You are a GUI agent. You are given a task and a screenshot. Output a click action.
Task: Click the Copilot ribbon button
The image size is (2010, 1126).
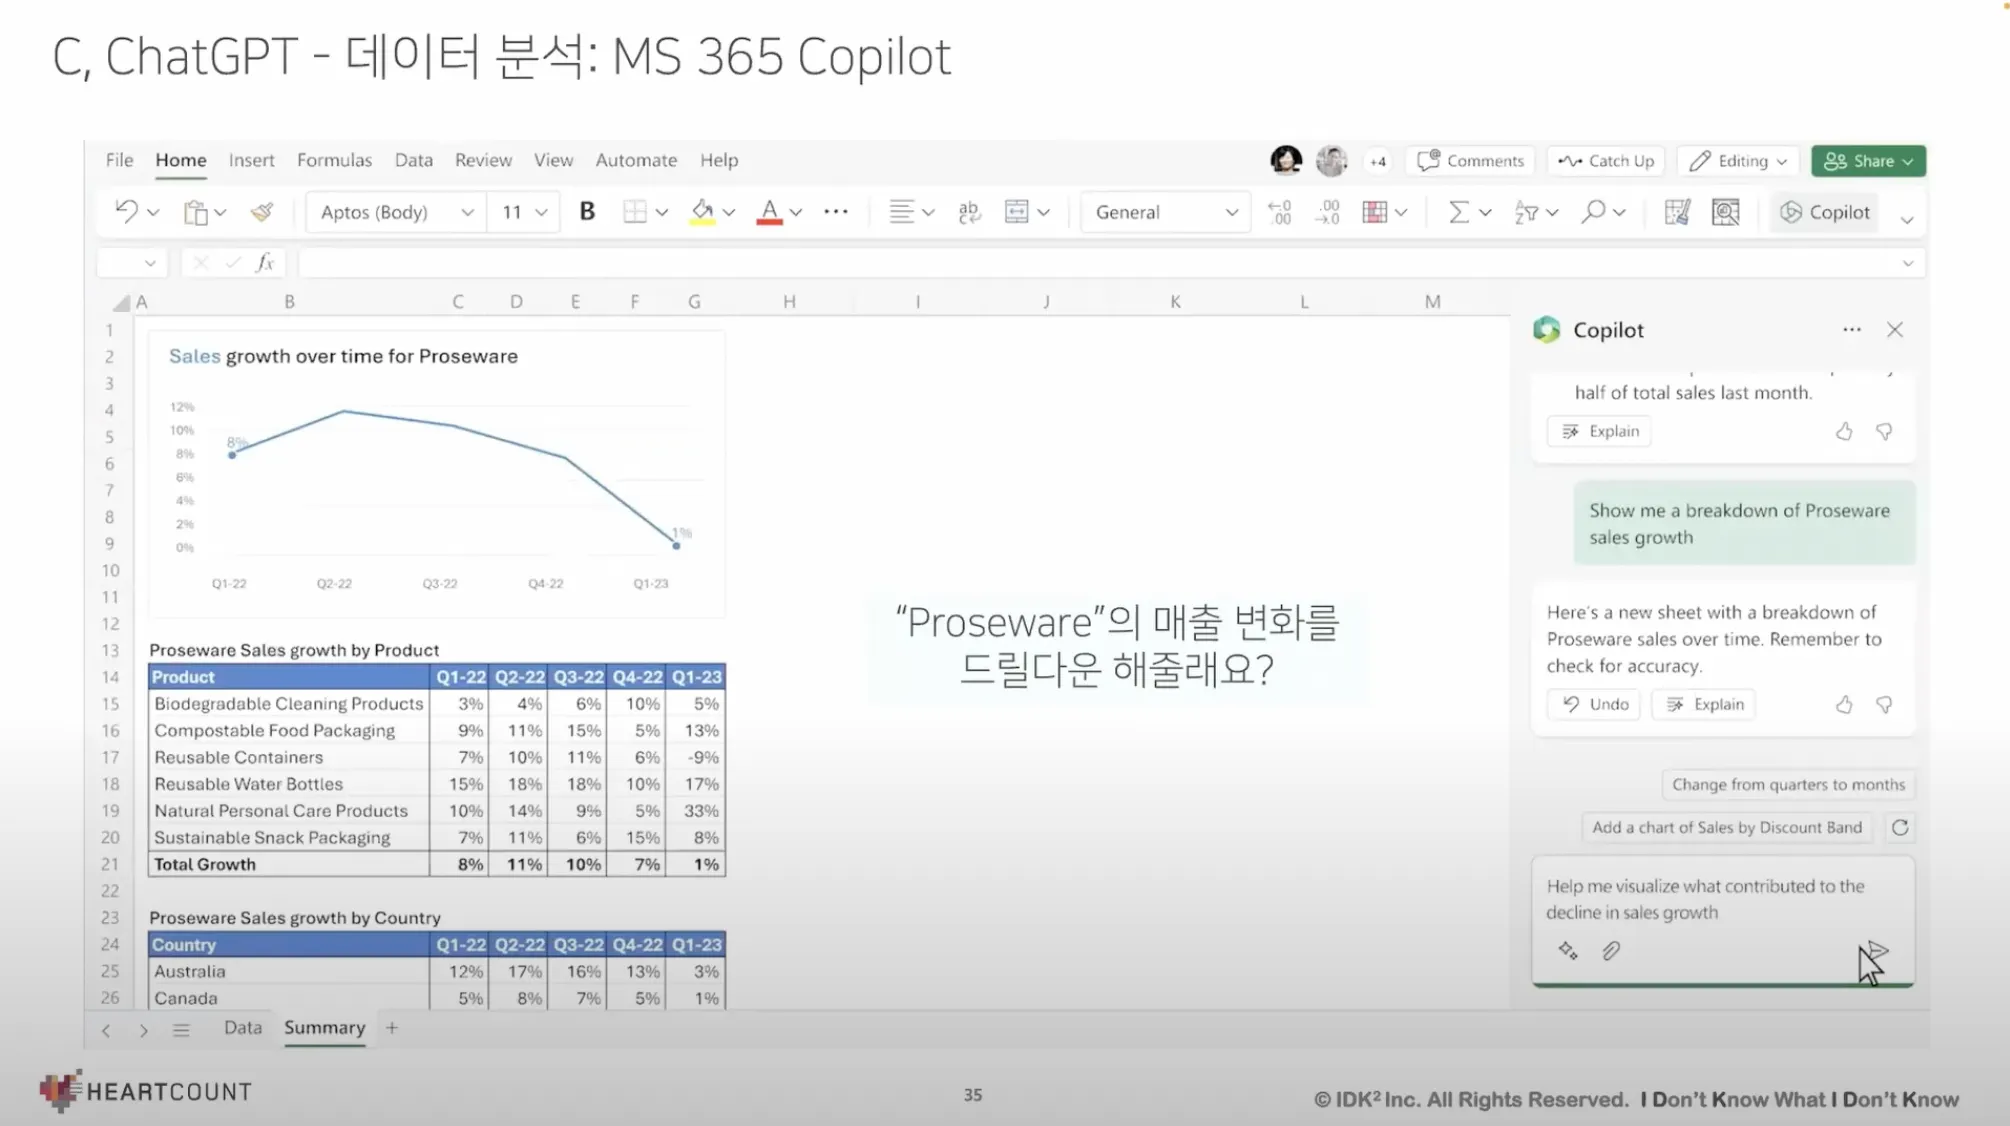click(x=1825, y=212)
